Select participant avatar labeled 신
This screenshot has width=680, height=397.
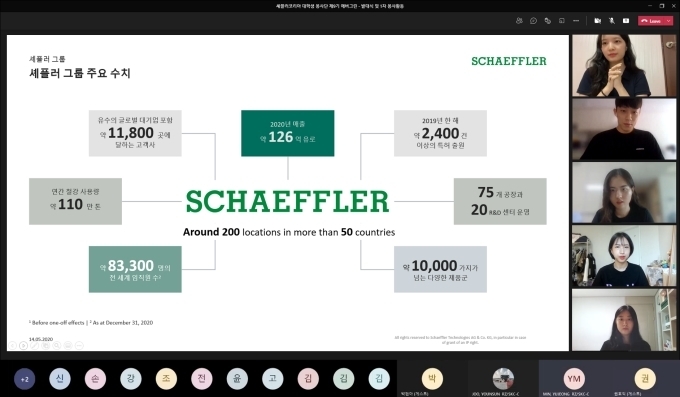click(60, 379)
